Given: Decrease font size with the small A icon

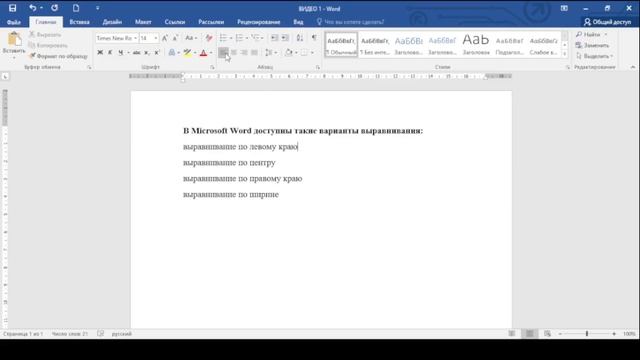Looking at the screenshot, I should pyautogui.click(x=175, y=38).
